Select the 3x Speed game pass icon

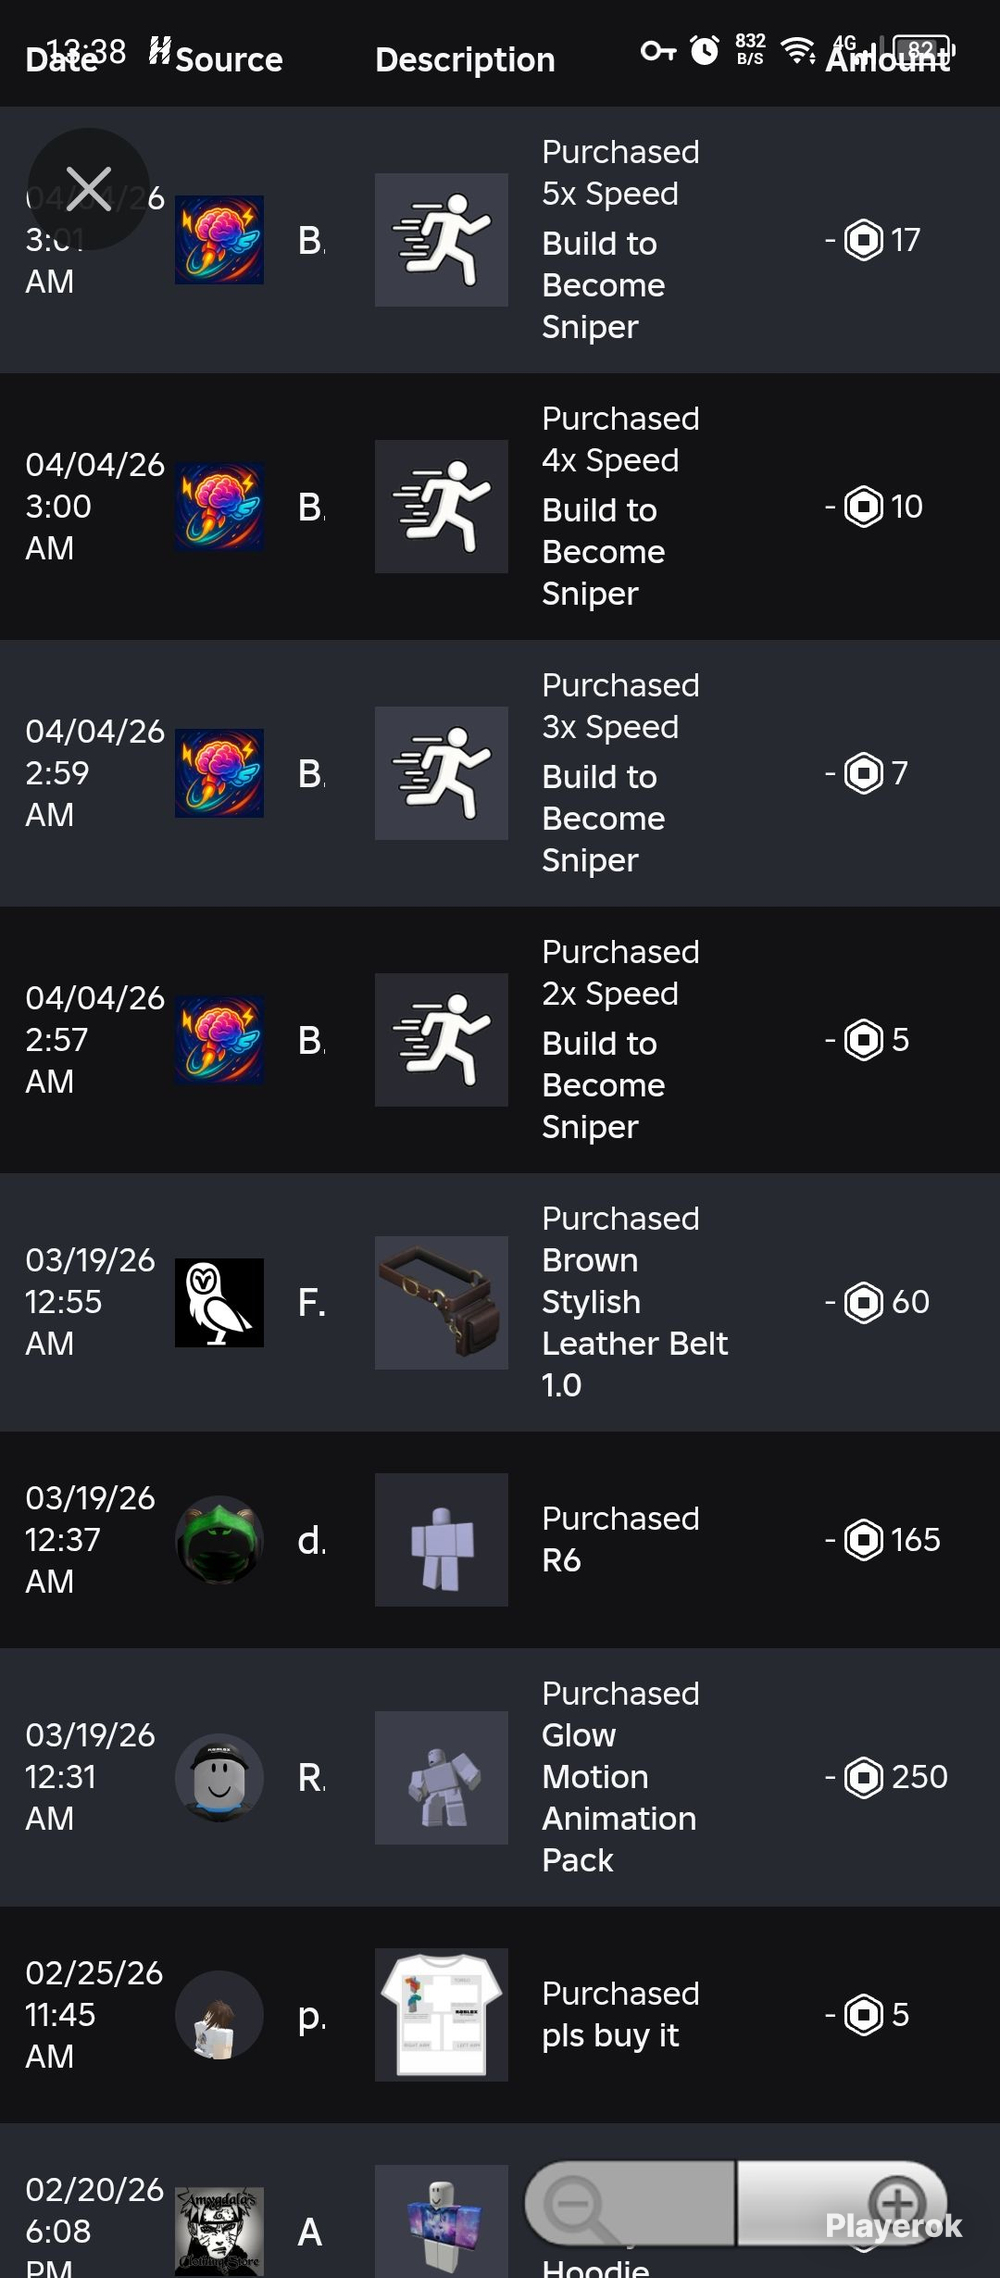click(441, 773)
